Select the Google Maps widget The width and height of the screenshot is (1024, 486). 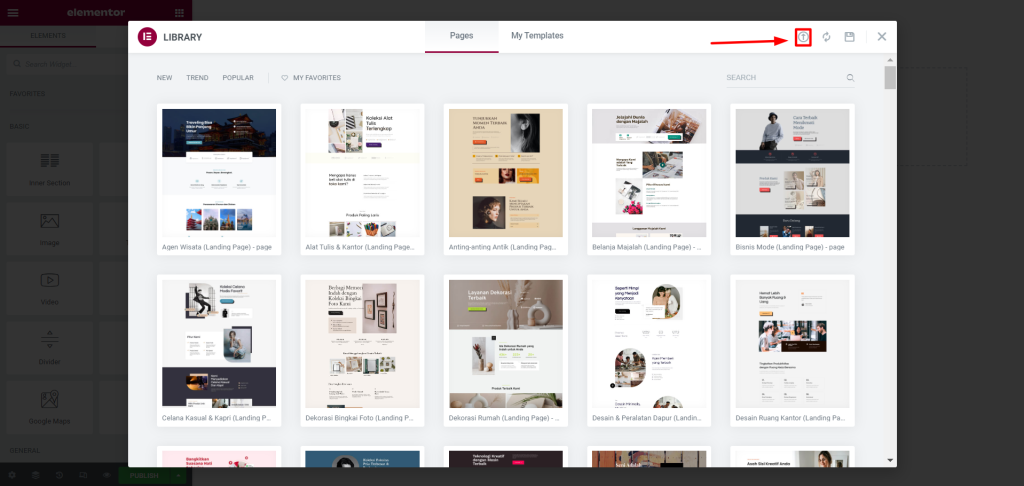[x=50, y=408]
